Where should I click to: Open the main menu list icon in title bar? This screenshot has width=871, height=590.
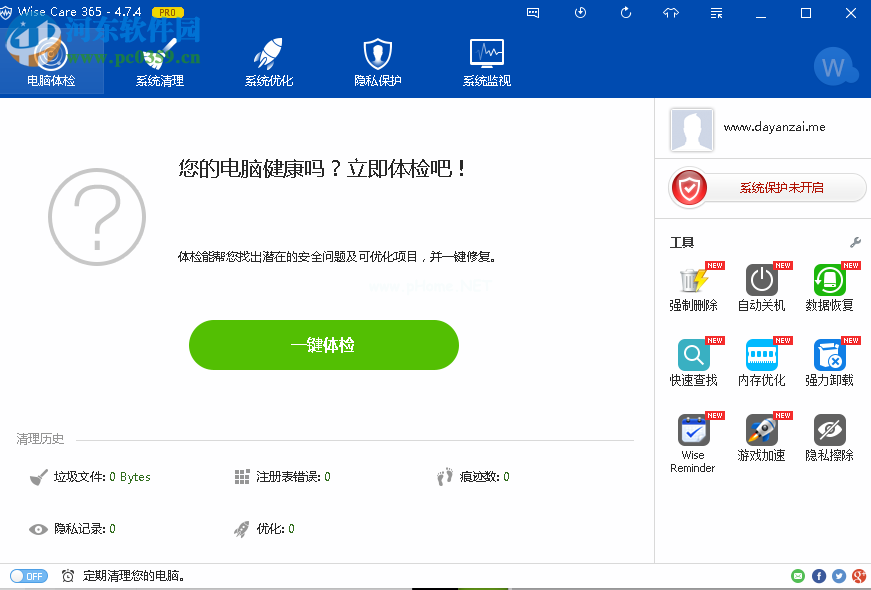tap(716, 13)
